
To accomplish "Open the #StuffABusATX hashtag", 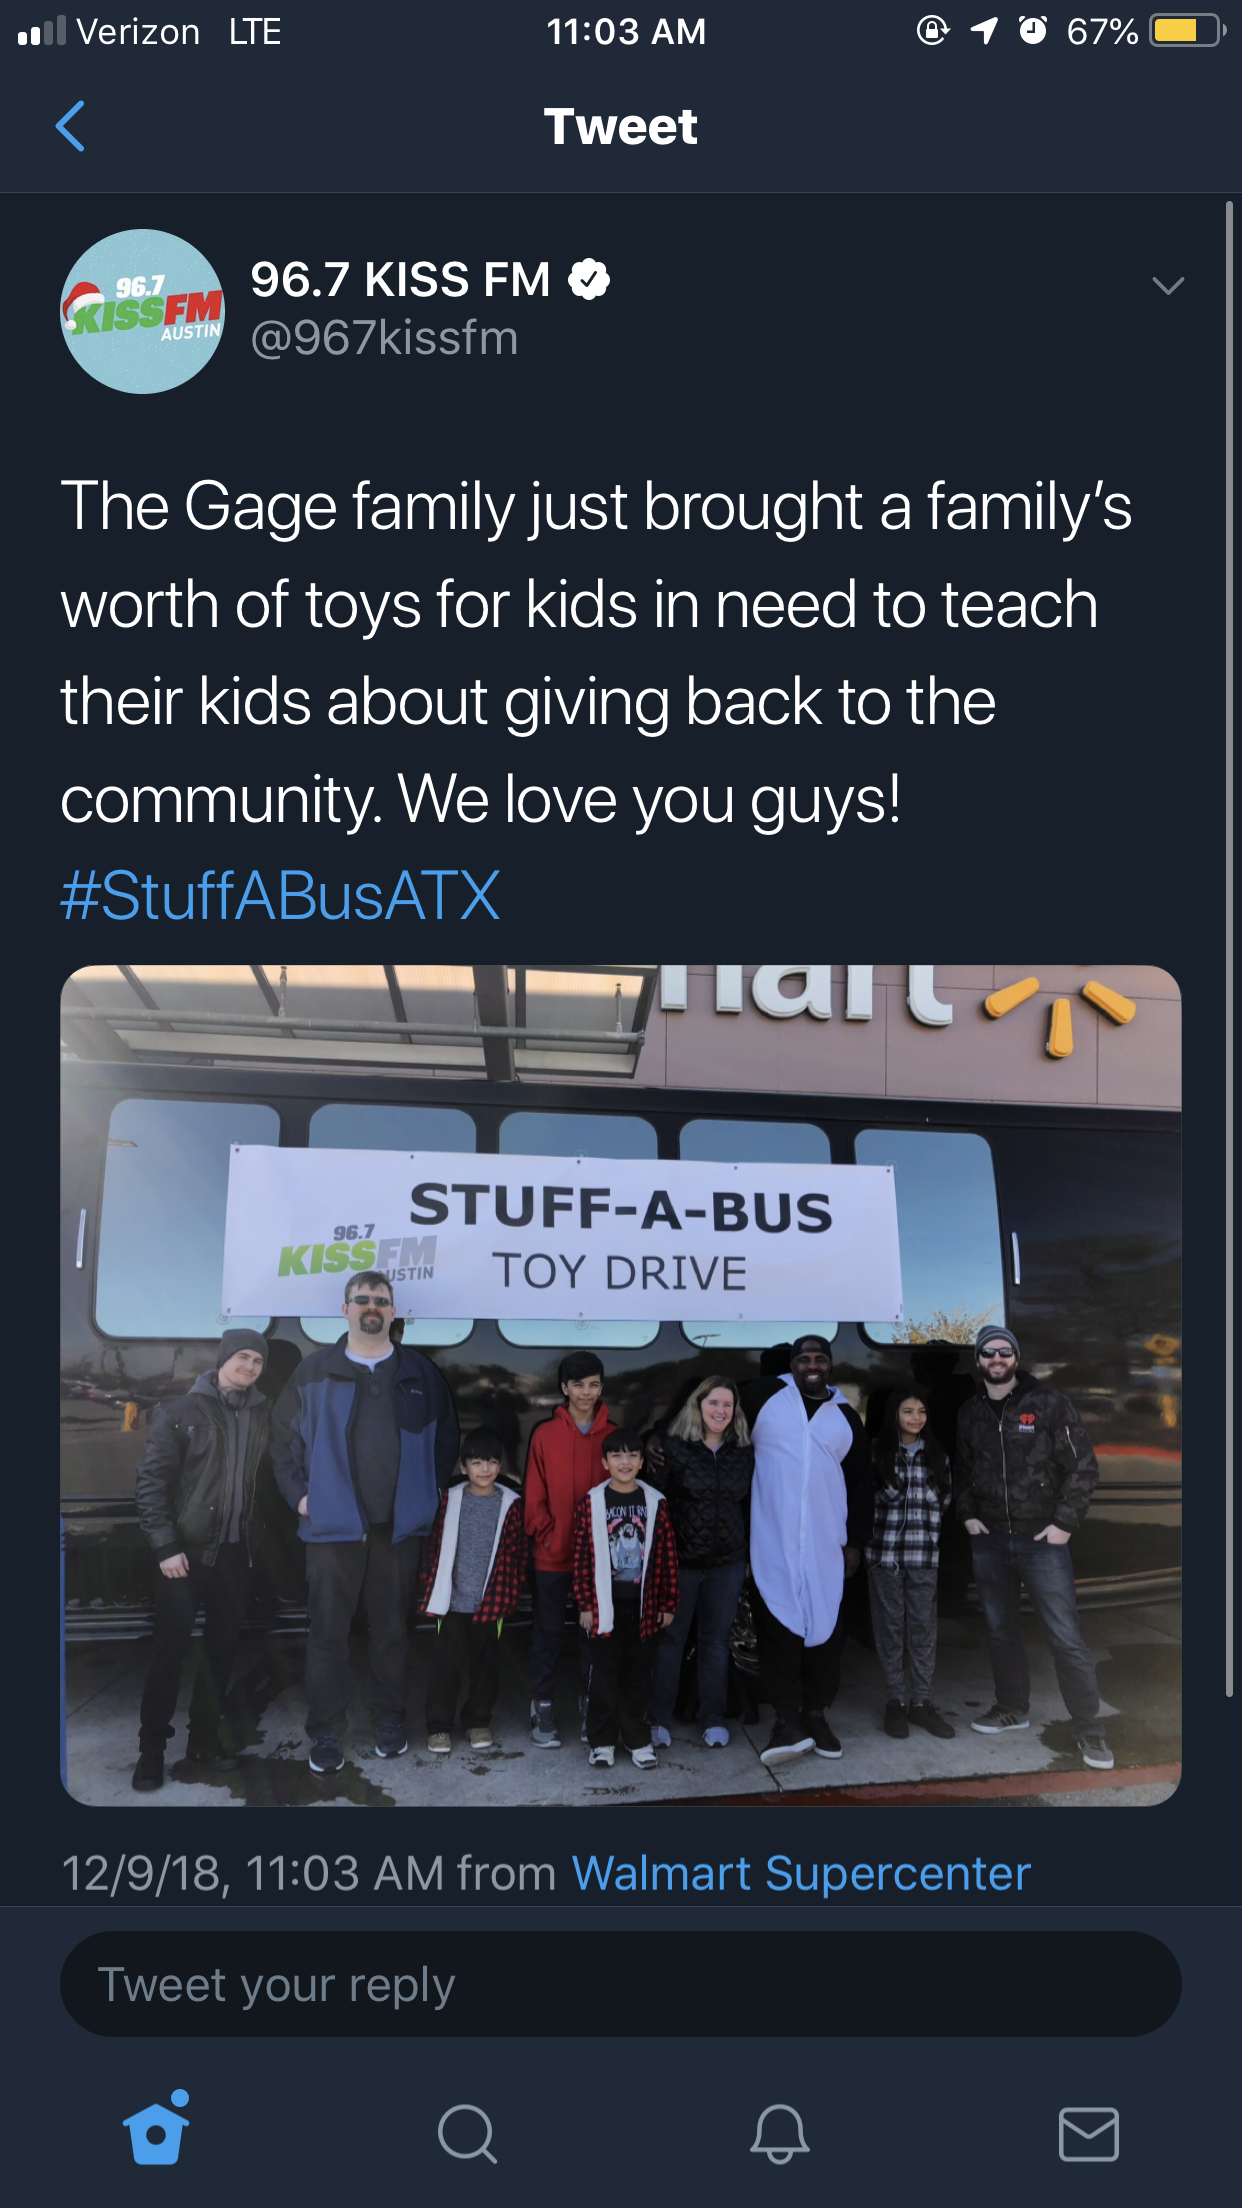I will pyautogui.click(x=280, y=895).
